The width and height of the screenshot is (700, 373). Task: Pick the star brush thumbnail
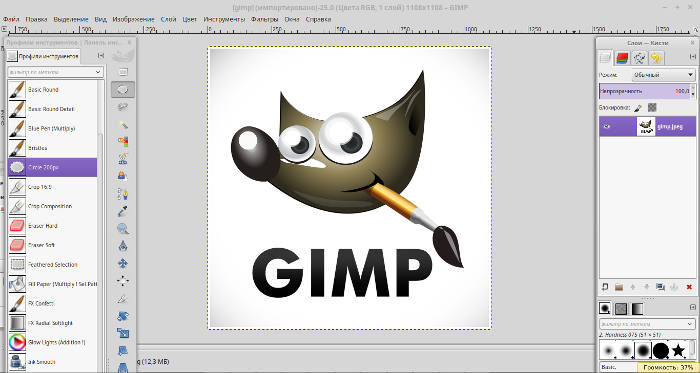tap(678, 350)
